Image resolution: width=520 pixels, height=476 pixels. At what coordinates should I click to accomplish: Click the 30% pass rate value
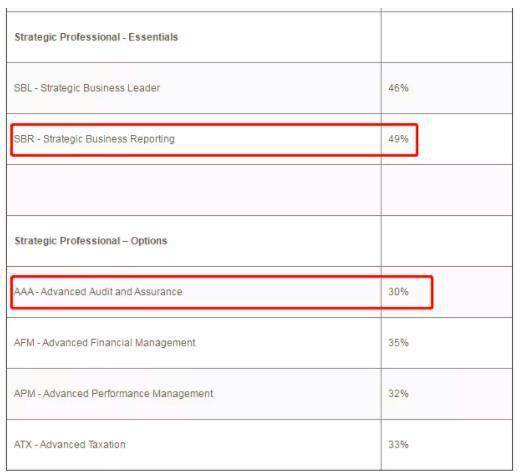click(x=398, y=292)
